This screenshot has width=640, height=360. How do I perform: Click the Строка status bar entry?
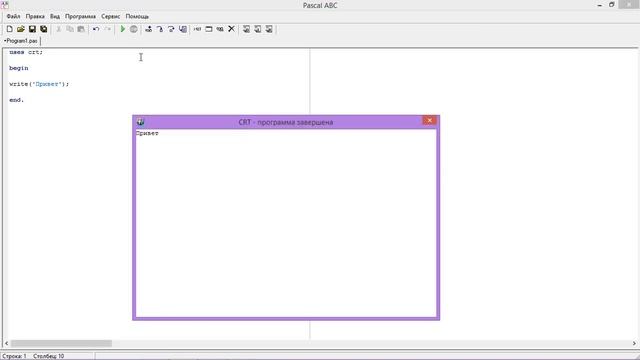tap(14, 356)
